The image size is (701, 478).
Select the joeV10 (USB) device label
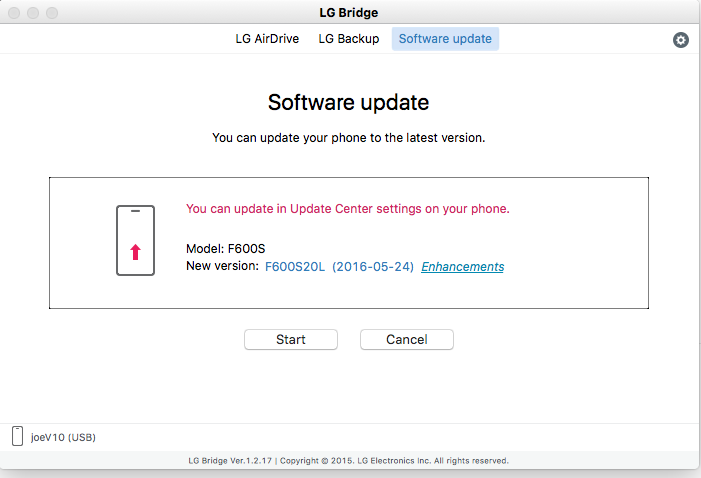point(63,437)
